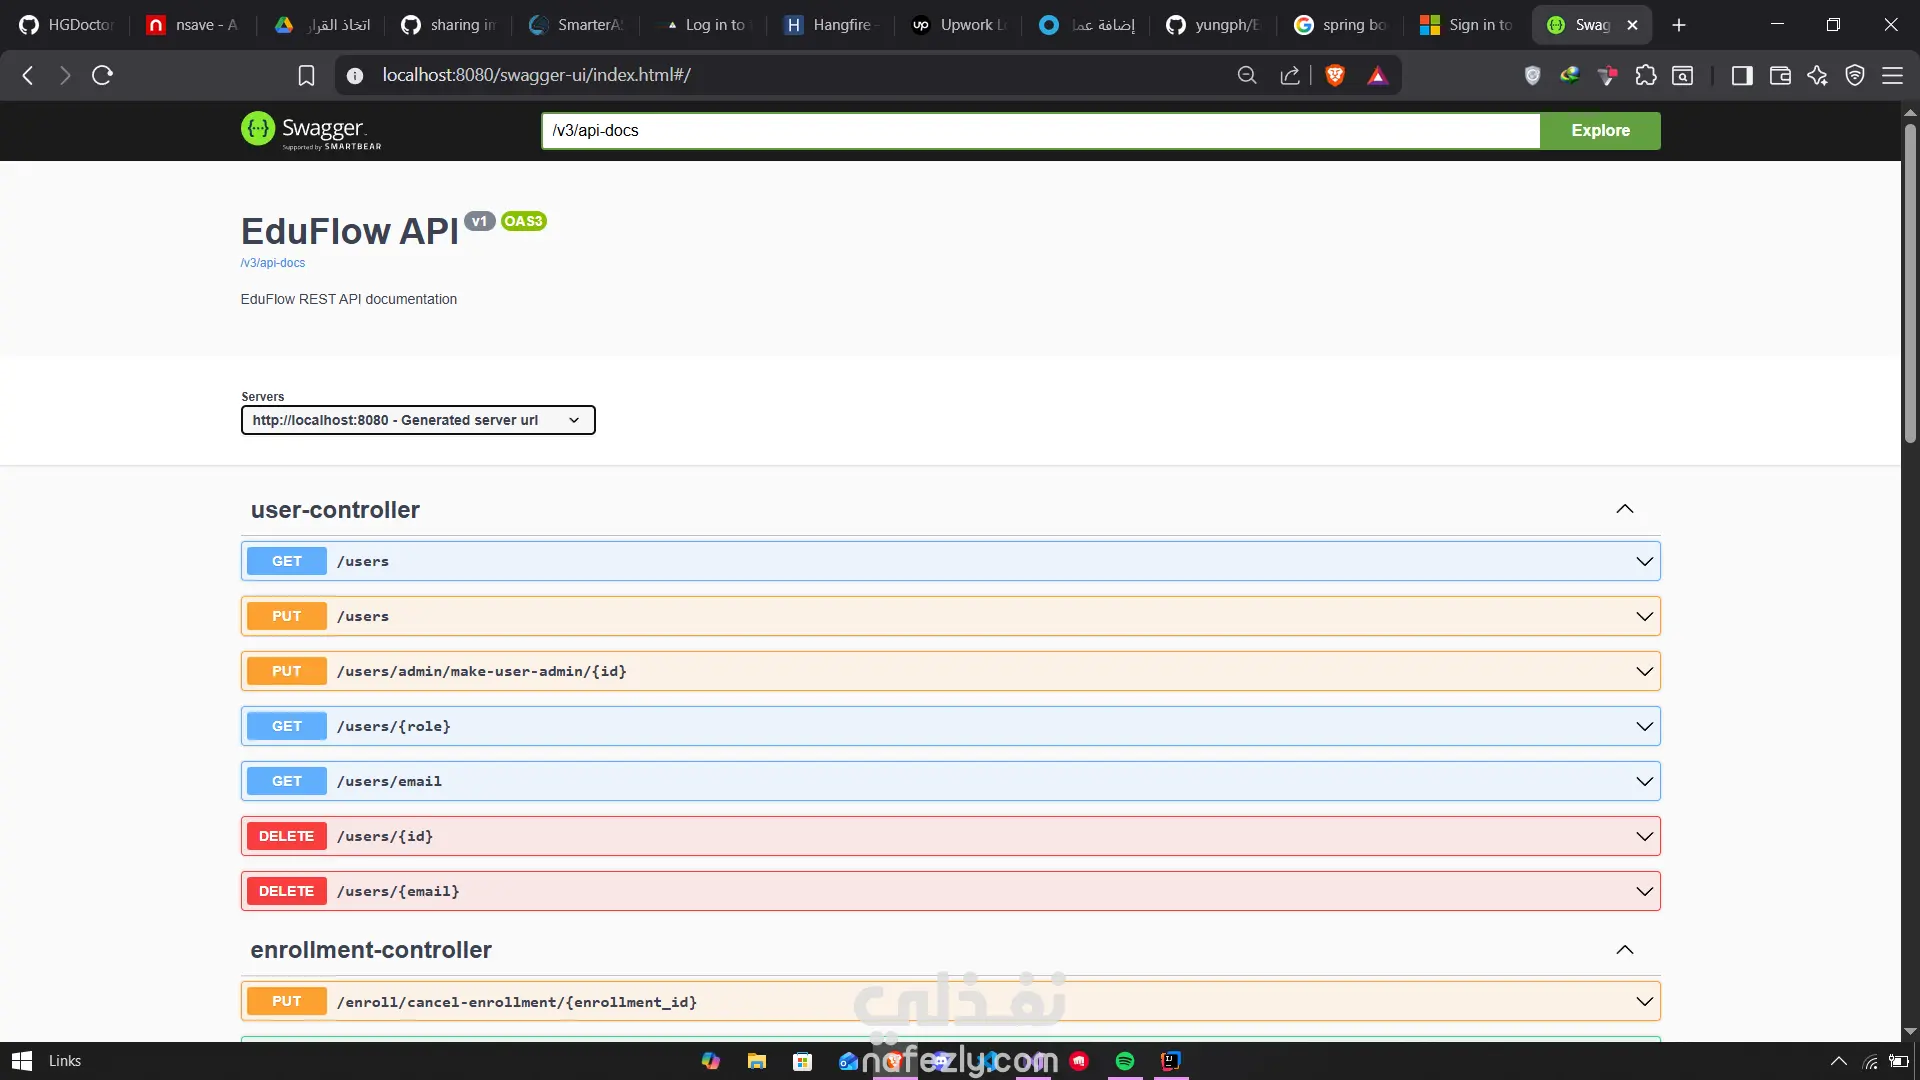This screenshot has height=1080, width=1920.
Task: Click the PUT /users/admin/make-user-admin/{id} row
Action: tap(950, 671)
